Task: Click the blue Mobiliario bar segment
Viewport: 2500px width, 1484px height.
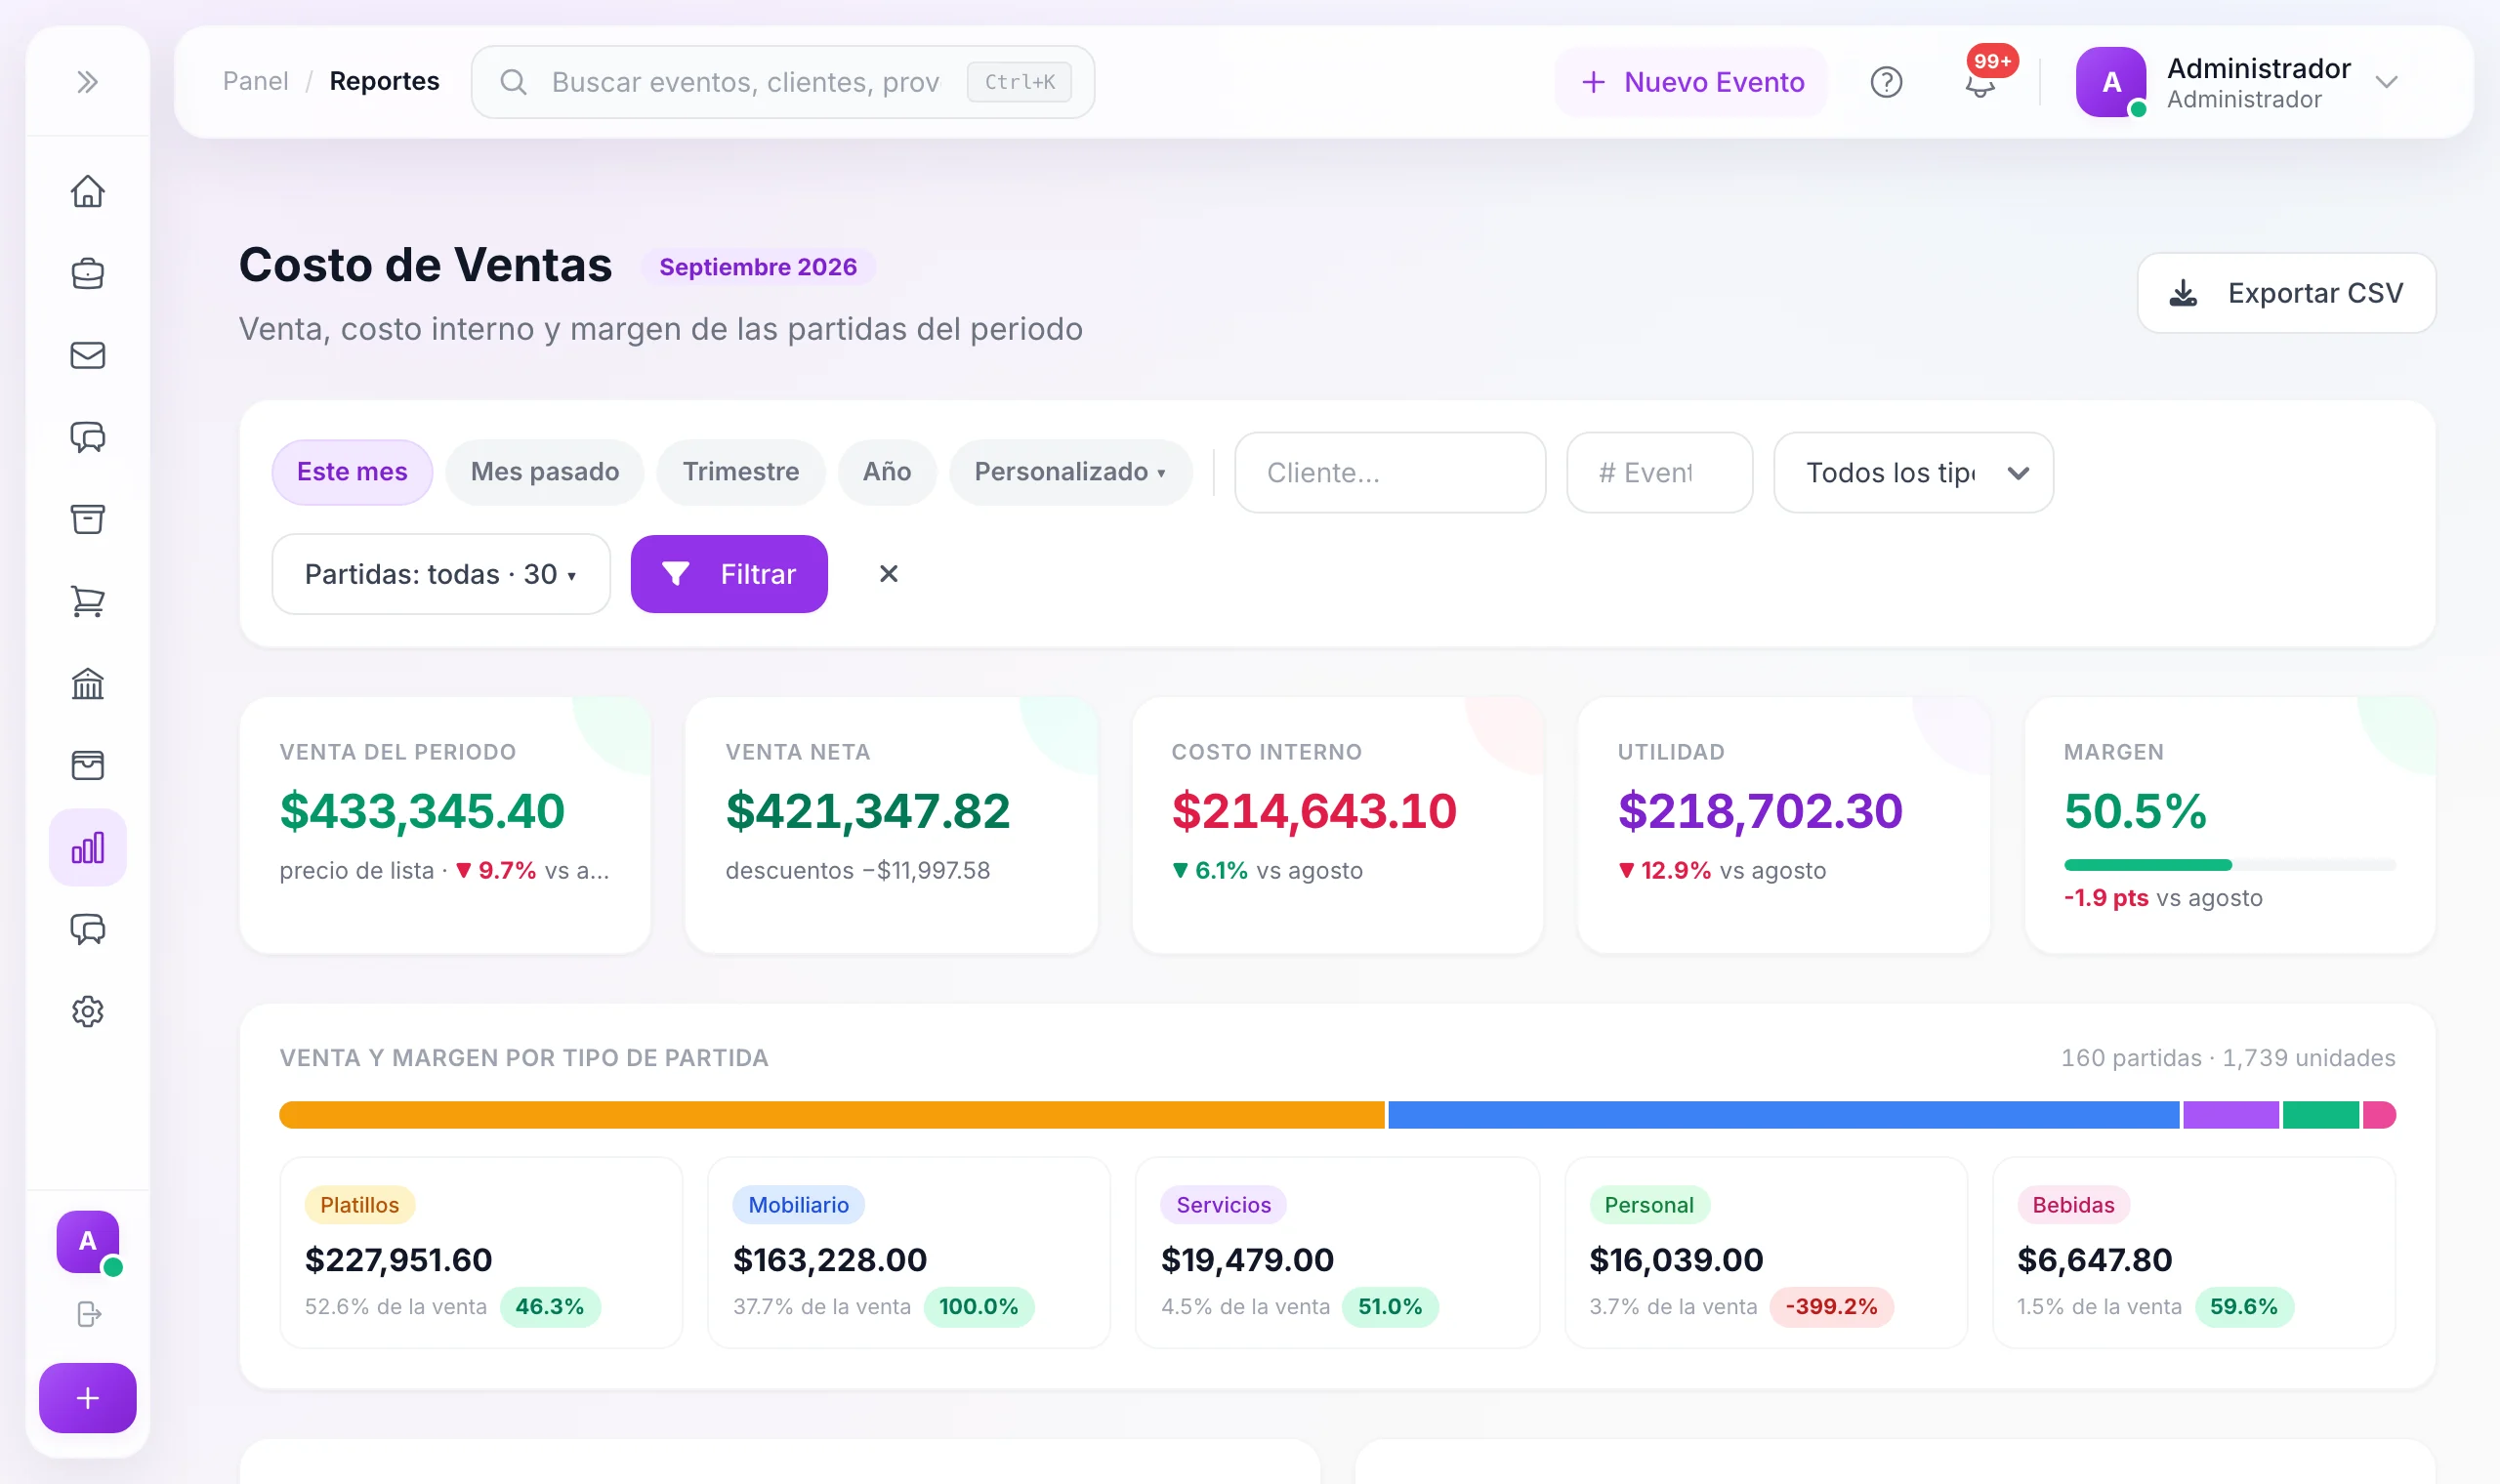Action: point(1783,1115)
